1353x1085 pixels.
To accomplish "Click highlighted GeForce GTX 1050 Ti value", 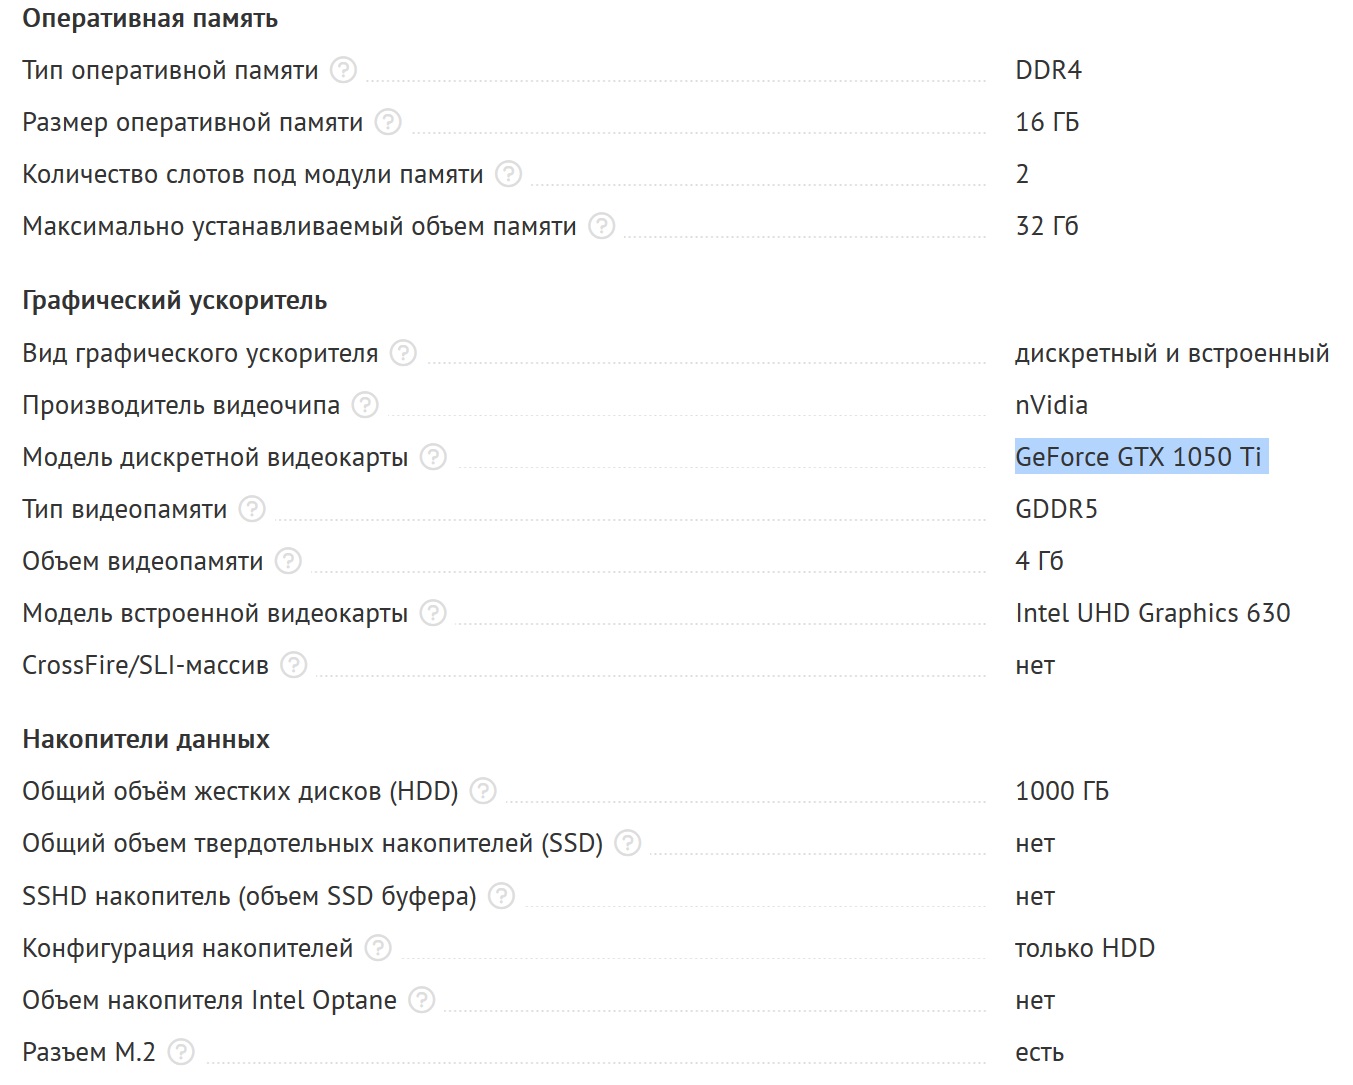I will point(1141,457).
